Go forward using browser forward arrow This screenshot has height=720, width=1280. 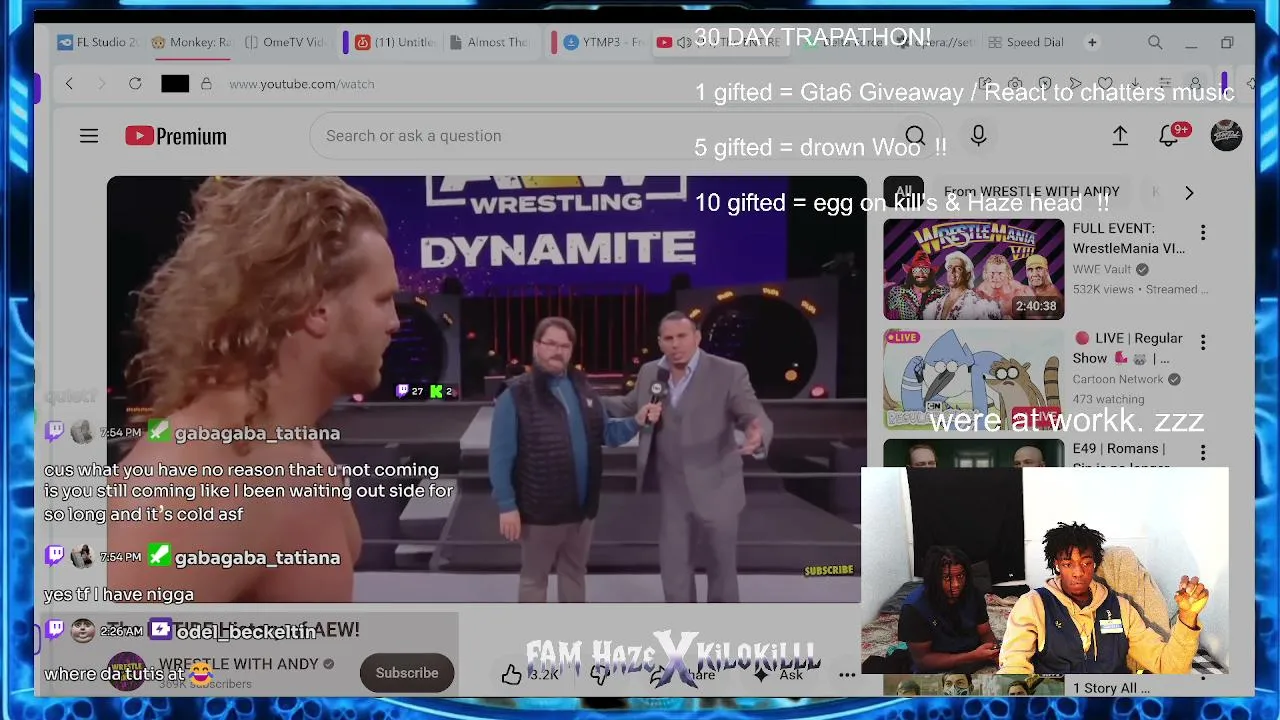(x=101, y=84)
